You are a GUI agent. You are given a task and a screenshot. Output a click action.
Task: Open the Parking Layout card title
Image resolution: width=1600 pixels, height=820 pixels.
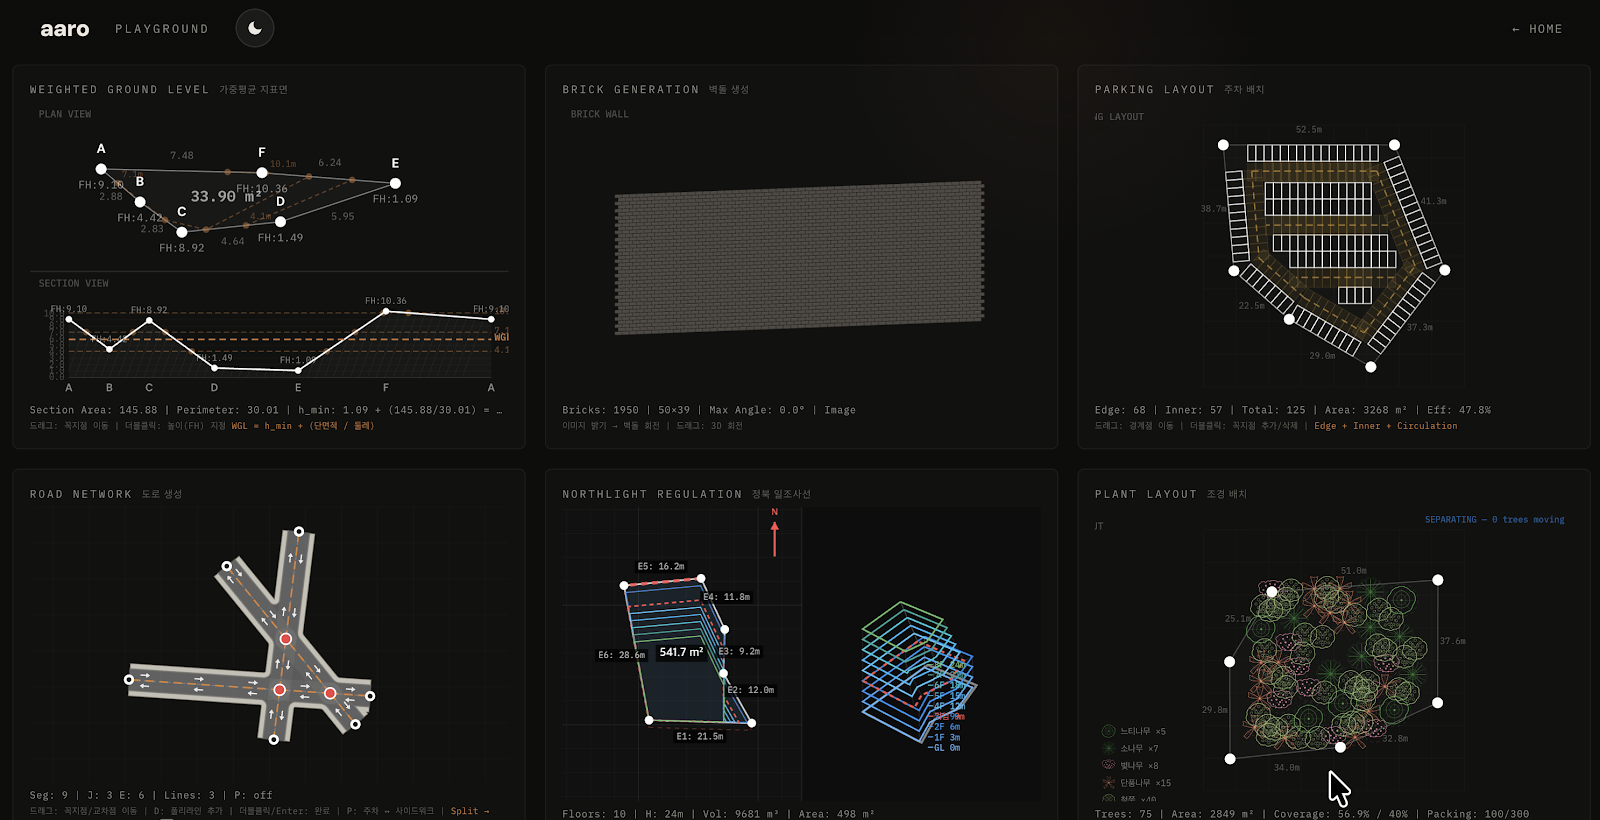[x=1154, y=90]
